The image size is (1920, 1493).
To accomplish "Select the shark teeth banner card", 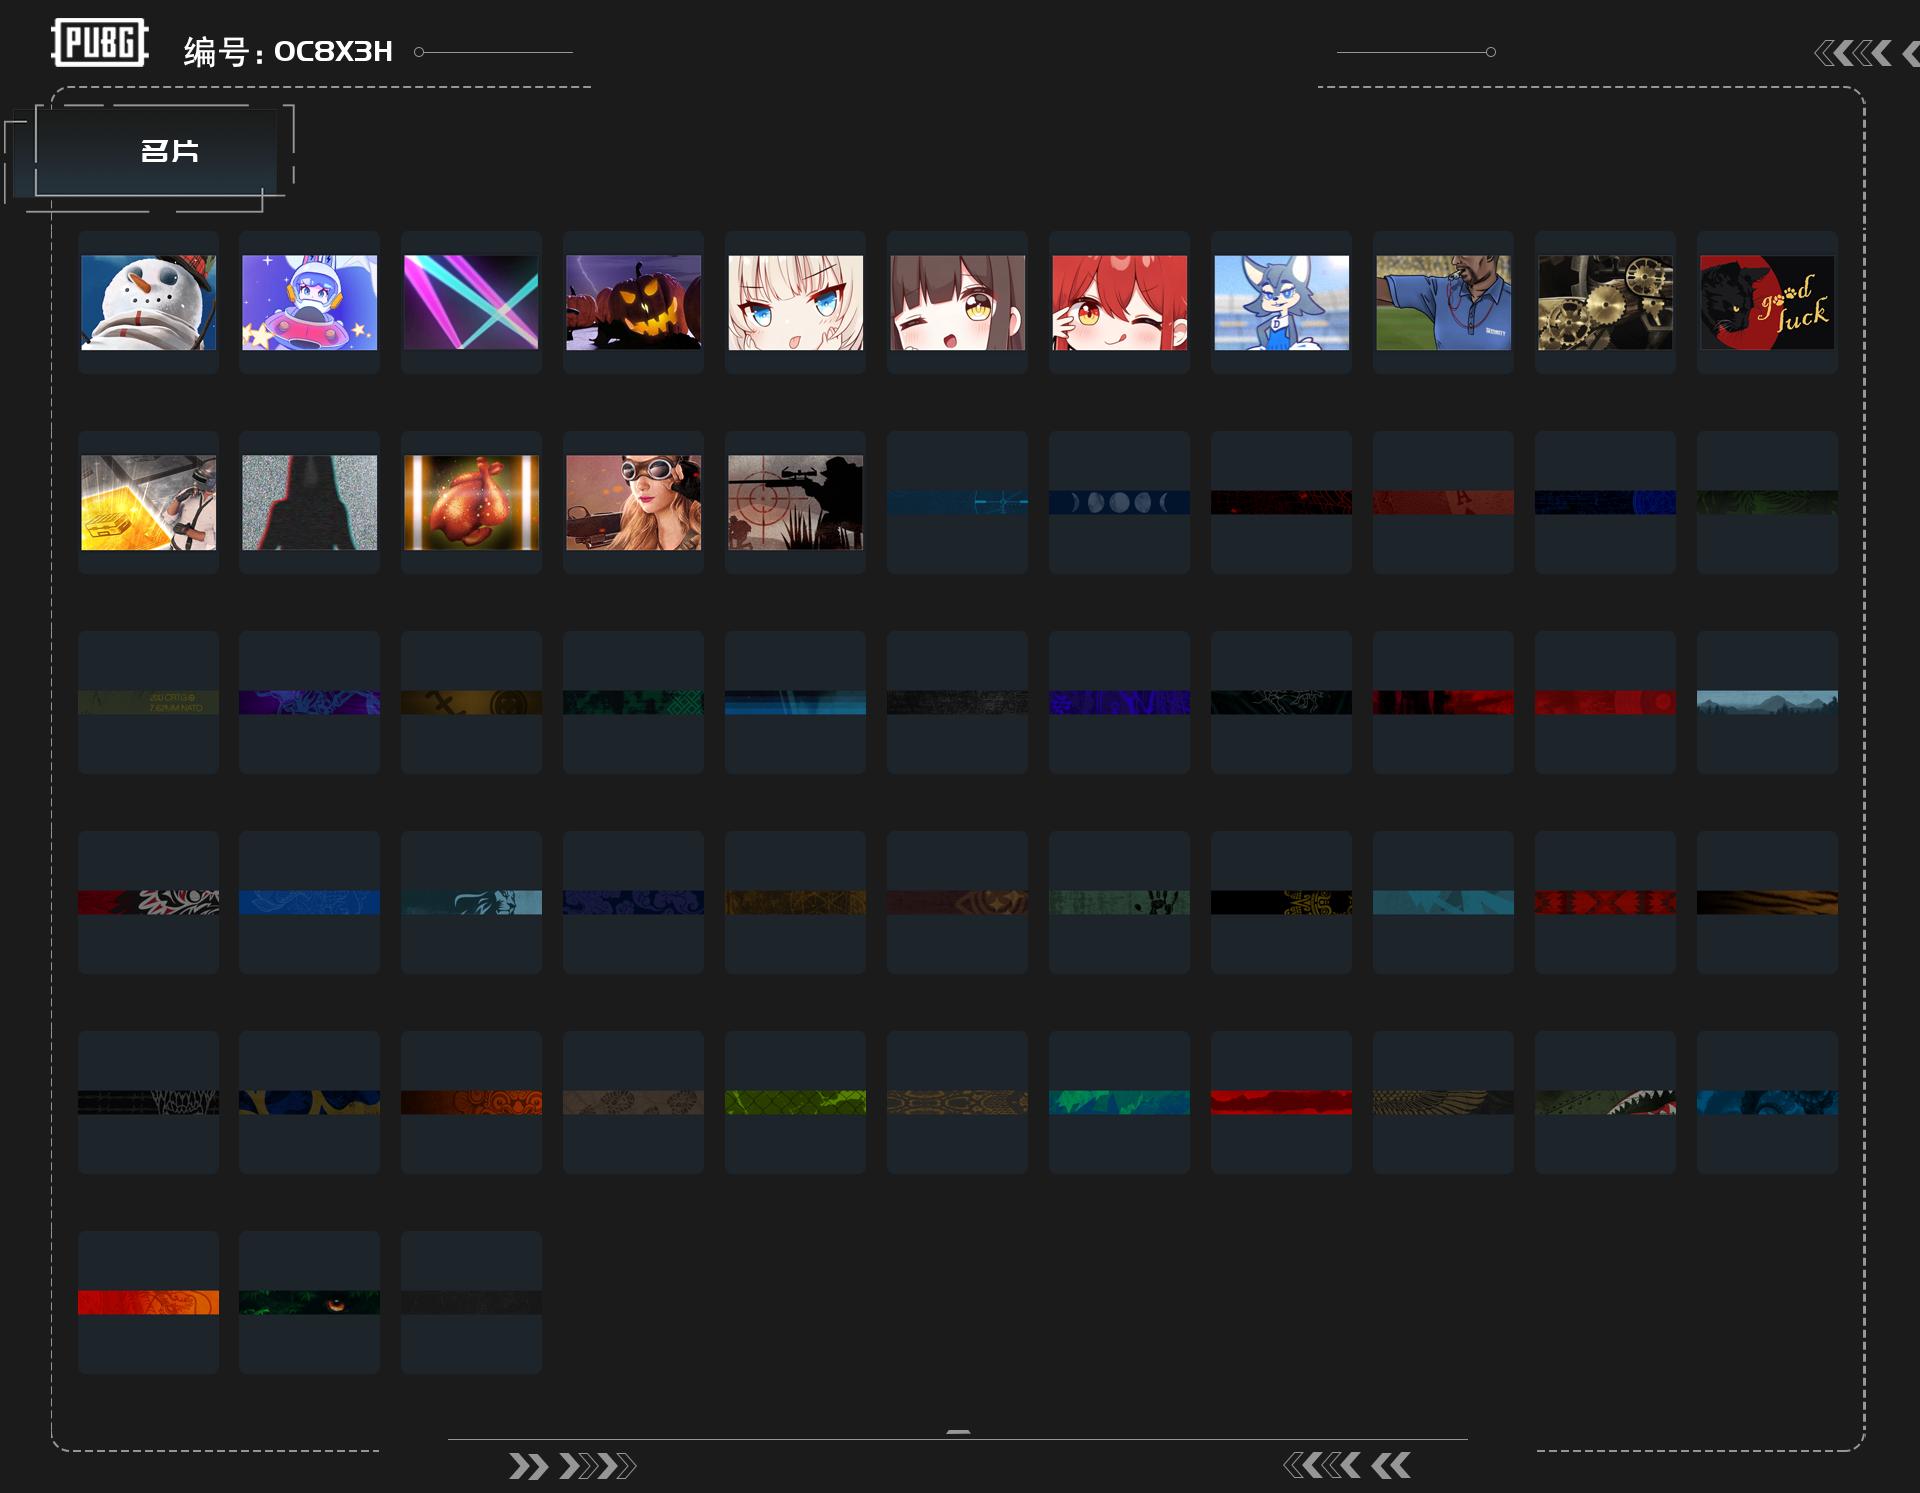I will [1605, 1102].
